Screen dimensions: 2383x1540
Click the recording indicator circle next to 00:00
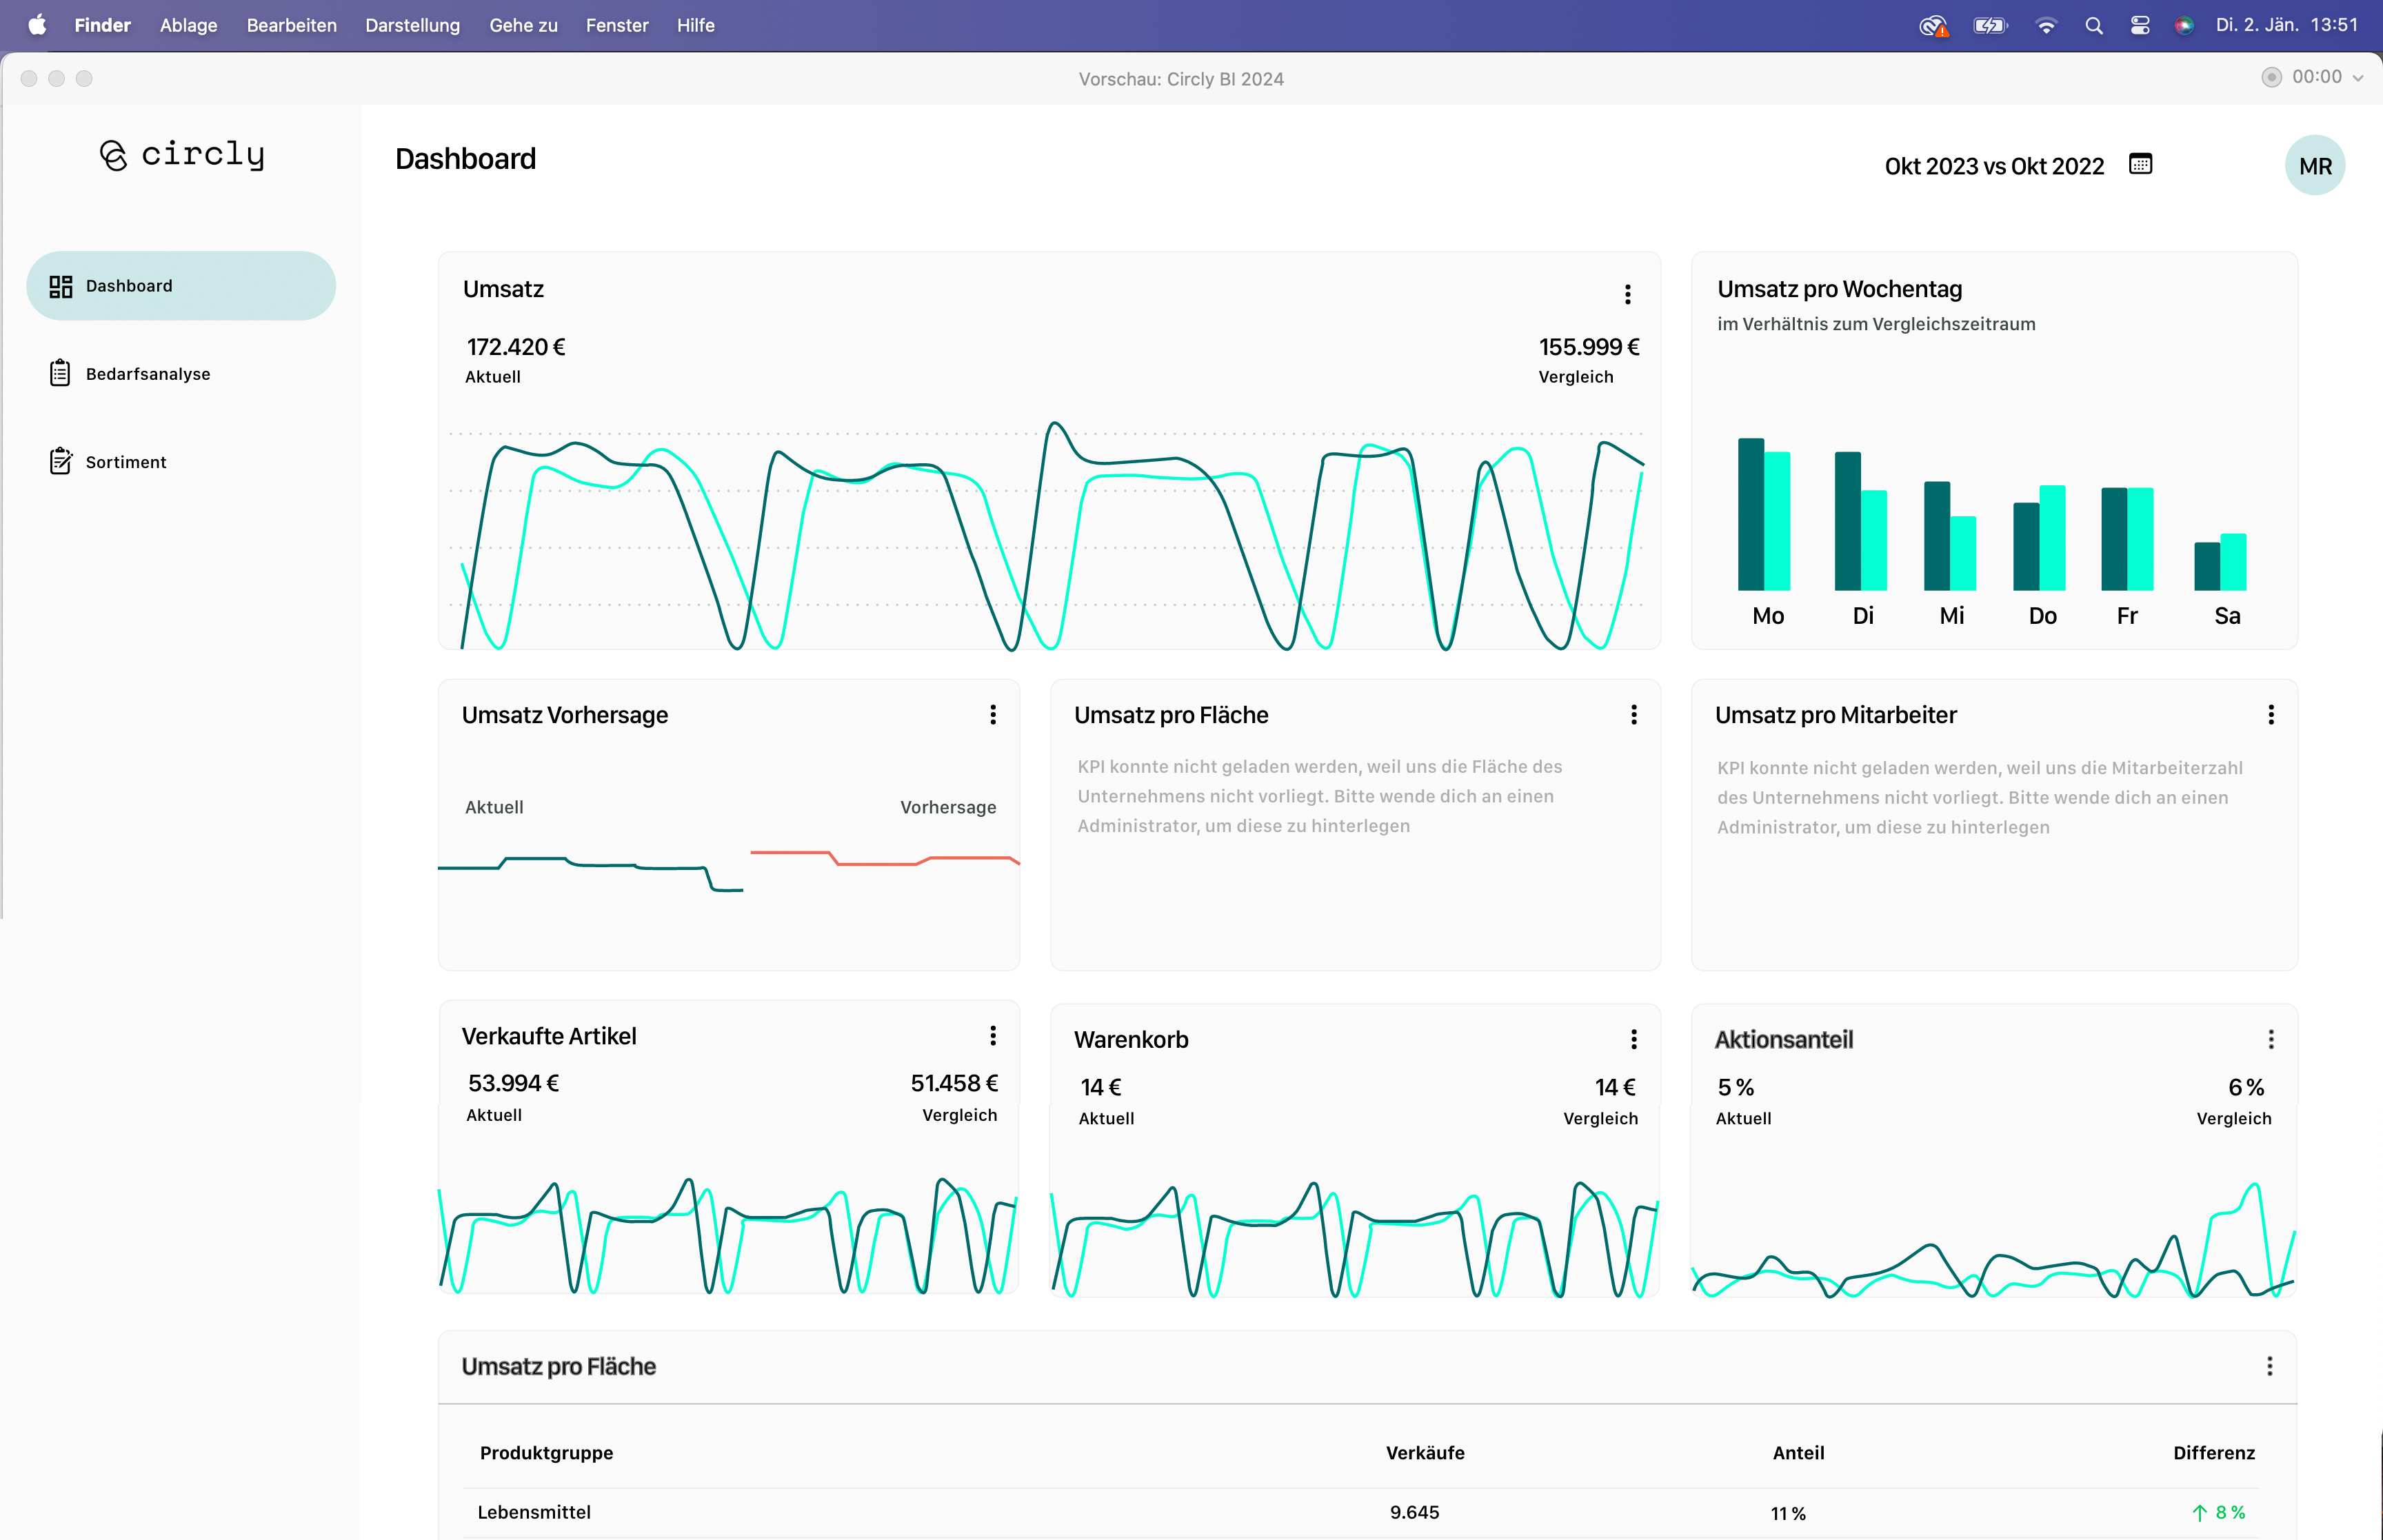click(2271, 78)
